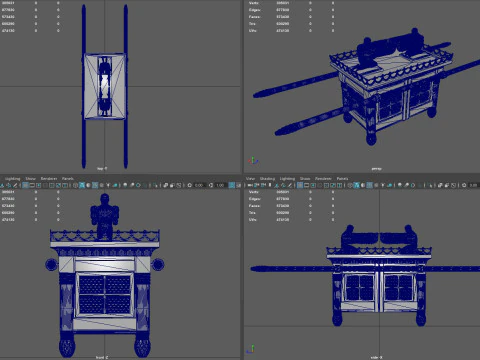
Task: Toggle grid display in front view panel toolbar
Action: click(25, 185)
